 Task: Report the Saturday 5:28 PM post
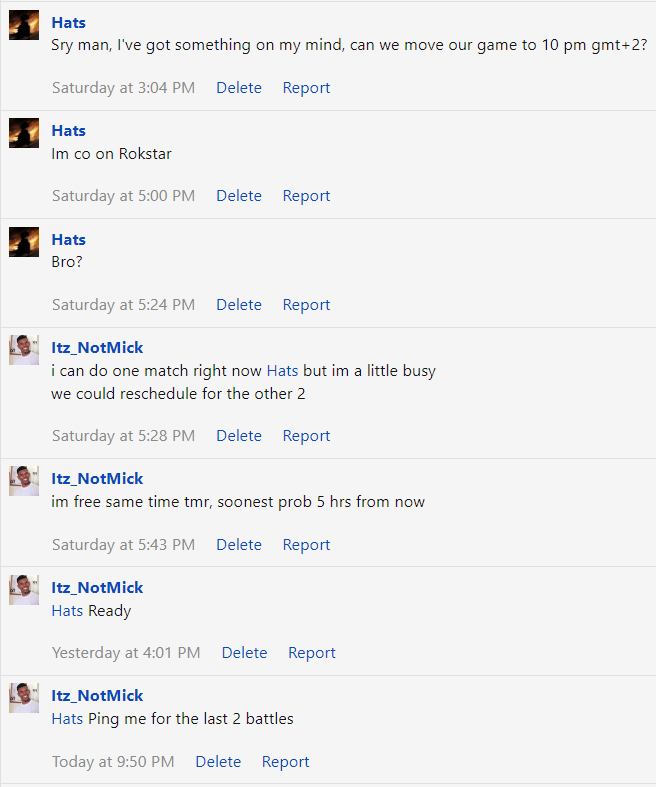point(306,436)
